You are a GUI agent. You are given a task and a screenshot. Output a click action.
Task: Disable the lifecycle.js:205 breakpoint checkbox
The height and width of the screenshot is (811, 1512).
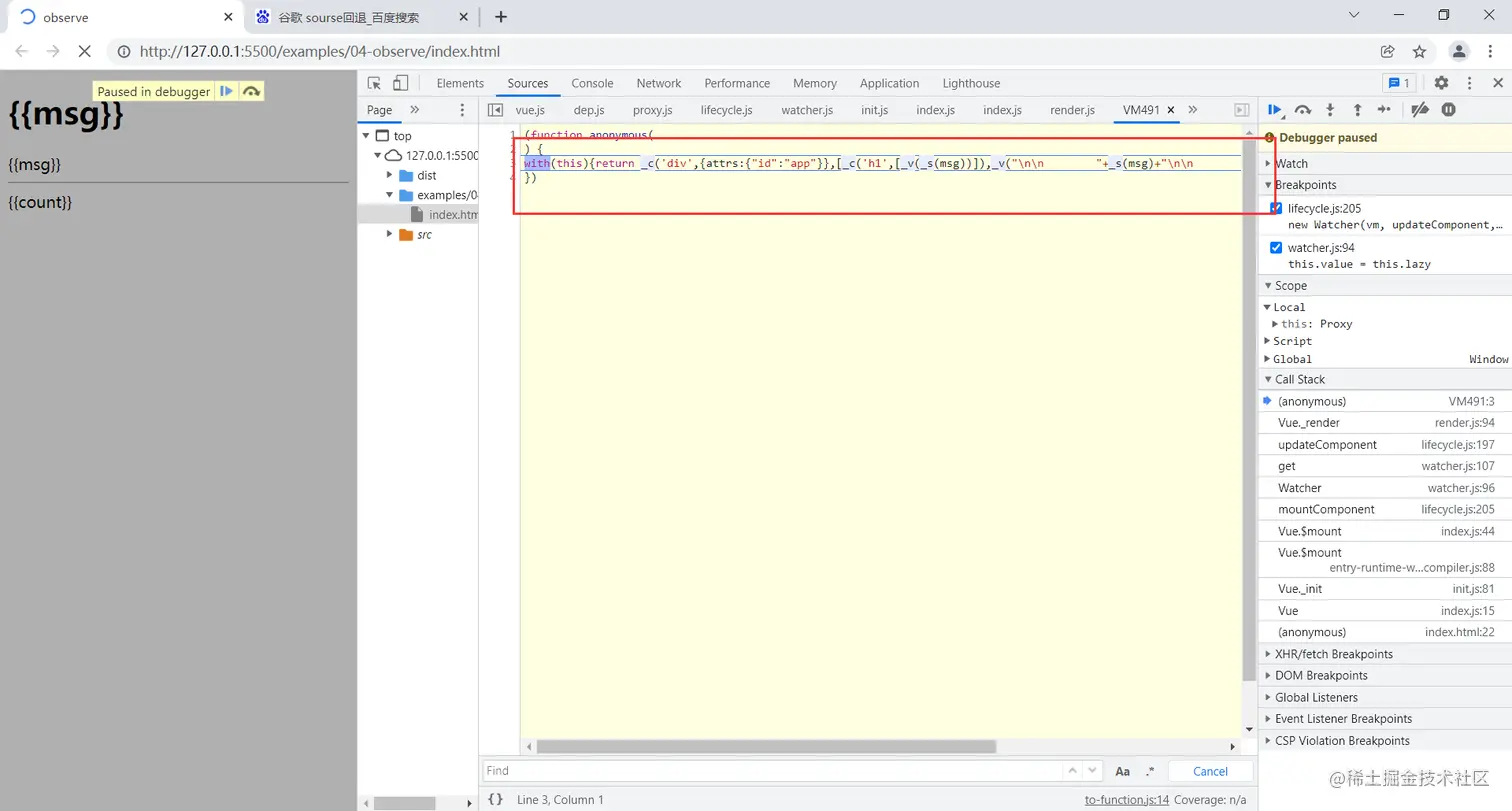tap(1276, 208)
